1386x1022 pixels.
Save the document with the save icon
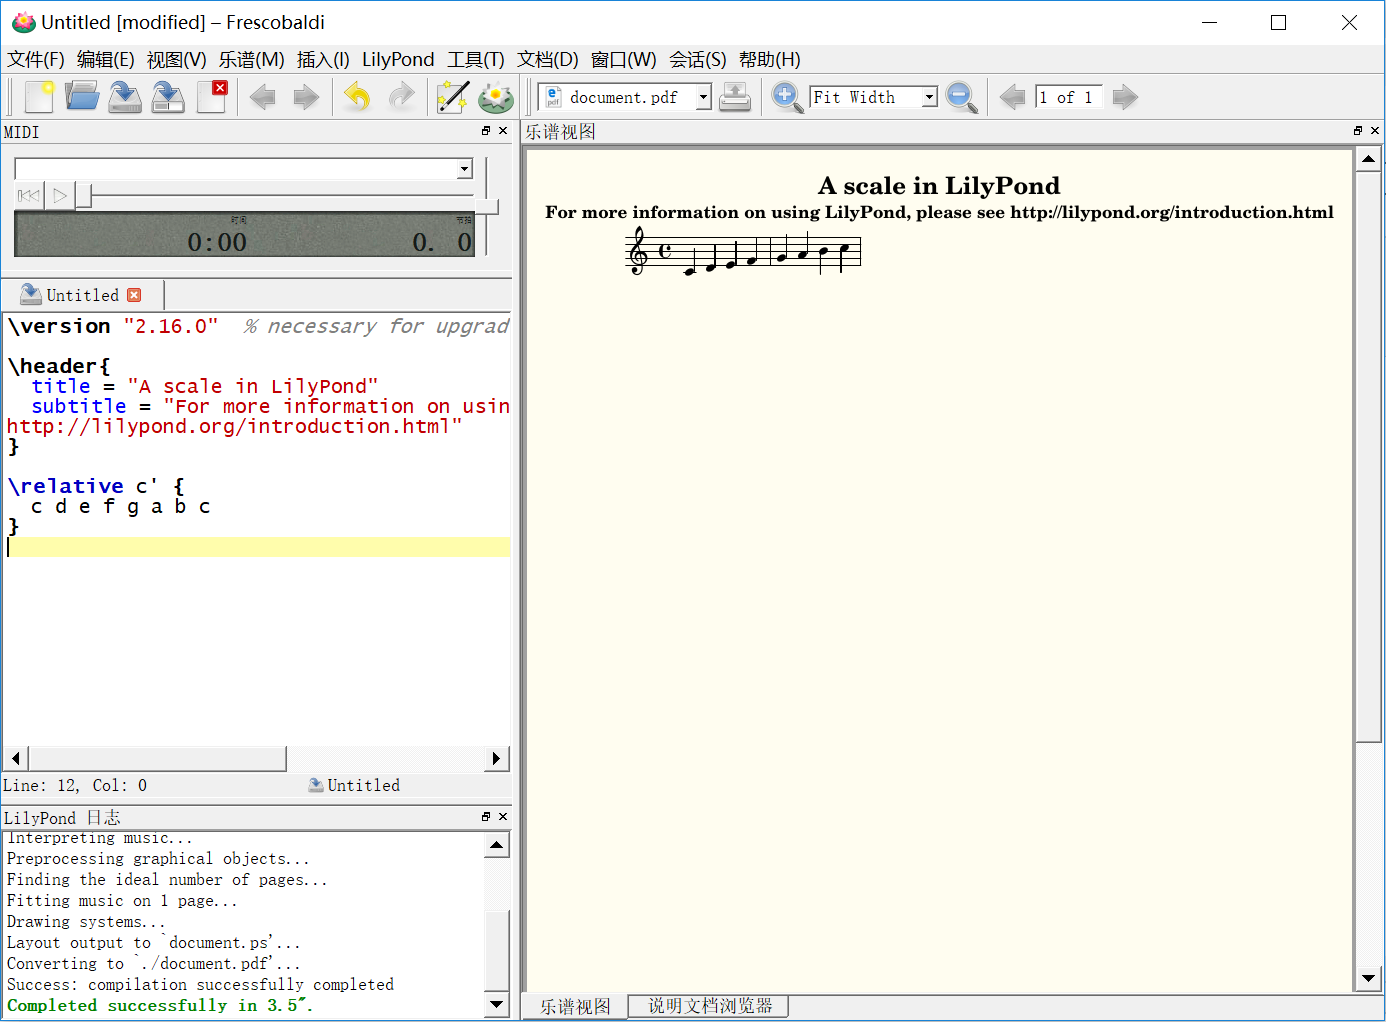coord(125,97)
